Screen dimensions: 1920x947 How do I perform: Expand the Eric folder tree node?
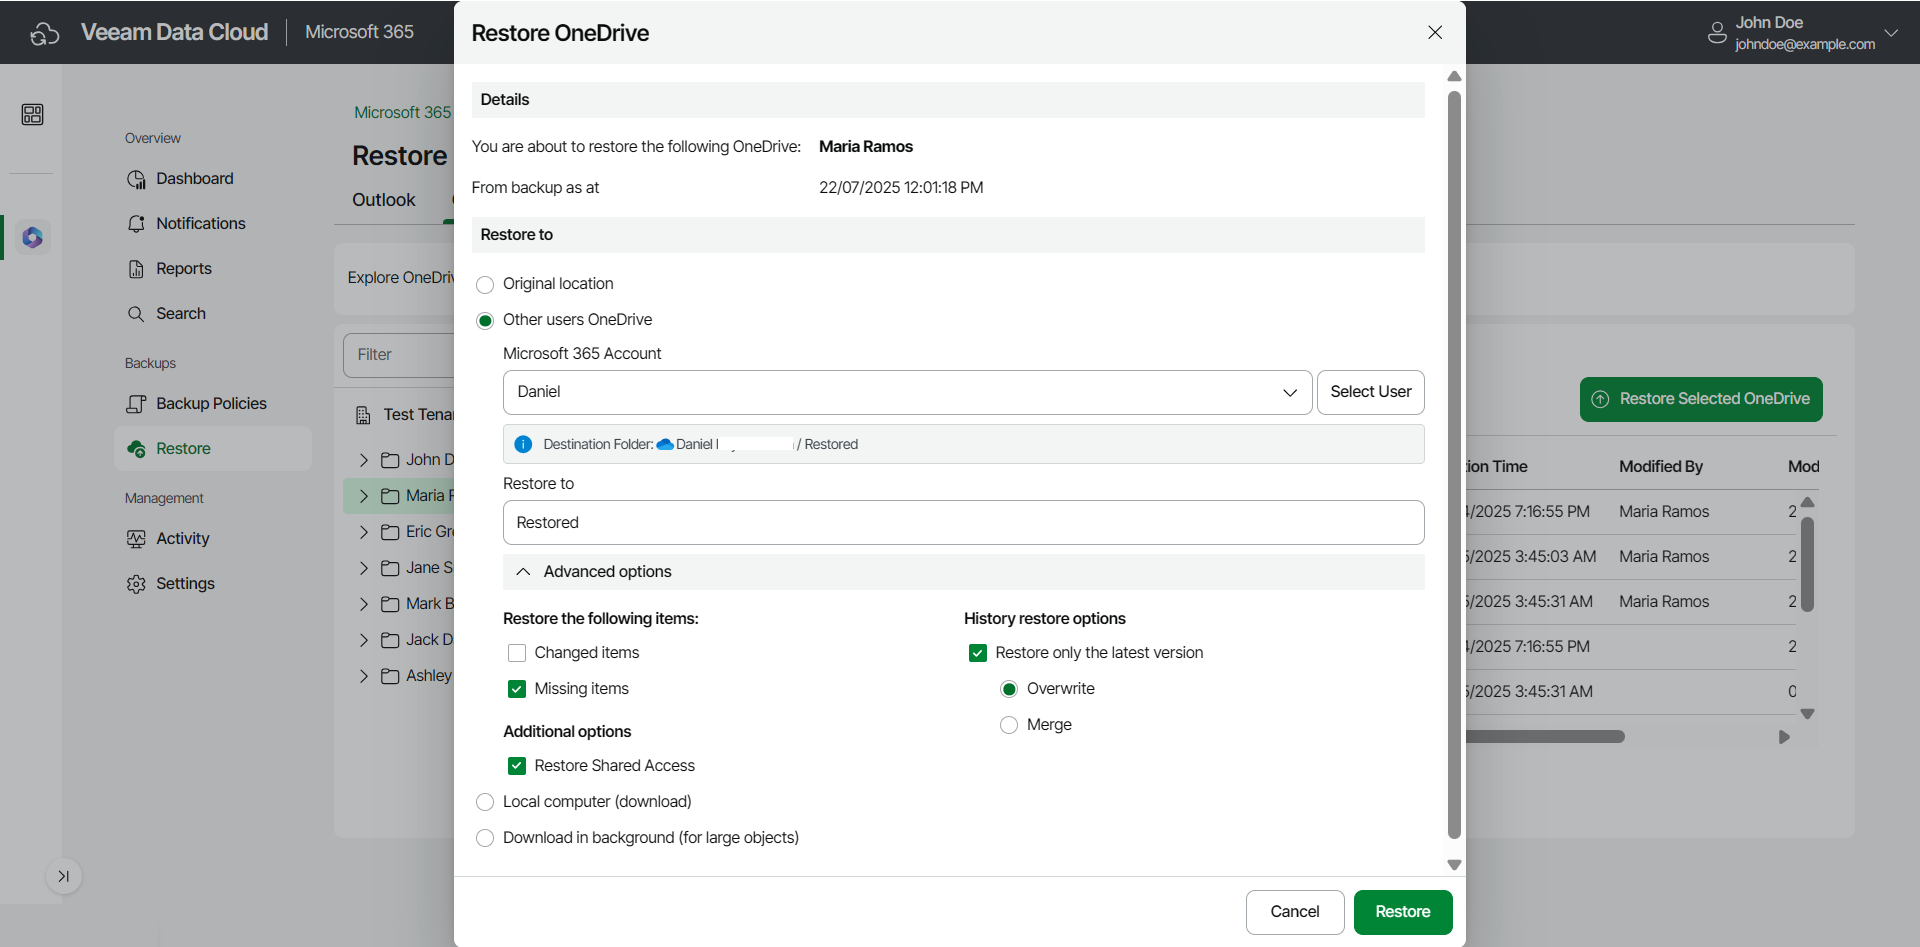pyautogui.click(x=364, y=532)
